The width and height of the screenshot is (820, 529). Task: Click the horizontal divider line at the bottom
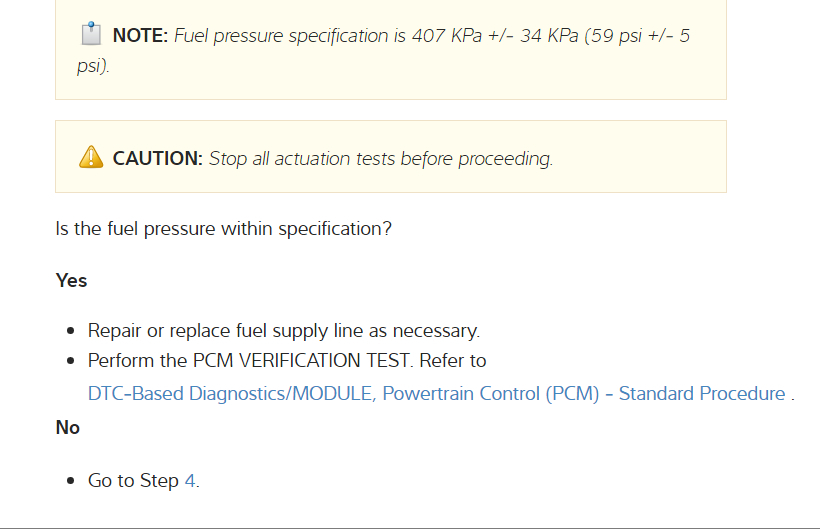pos(410,527)
